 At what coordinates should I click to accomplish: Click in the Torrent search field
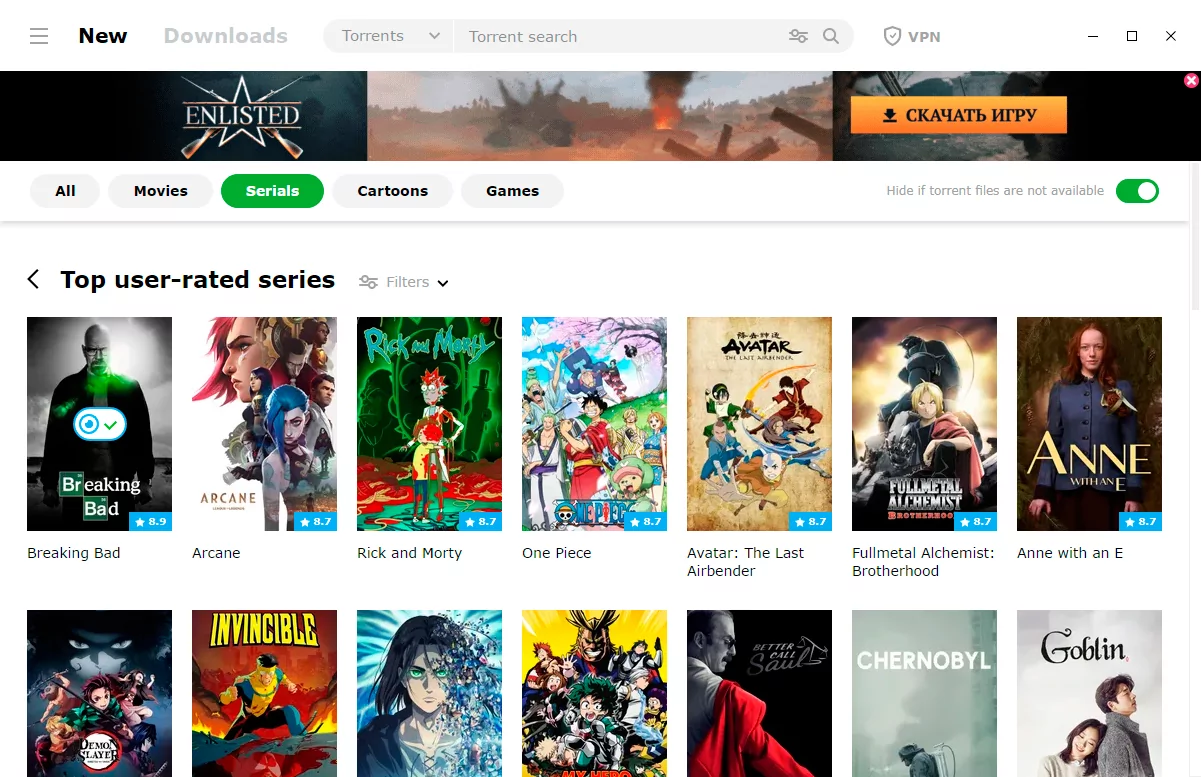tap(620, 36)
